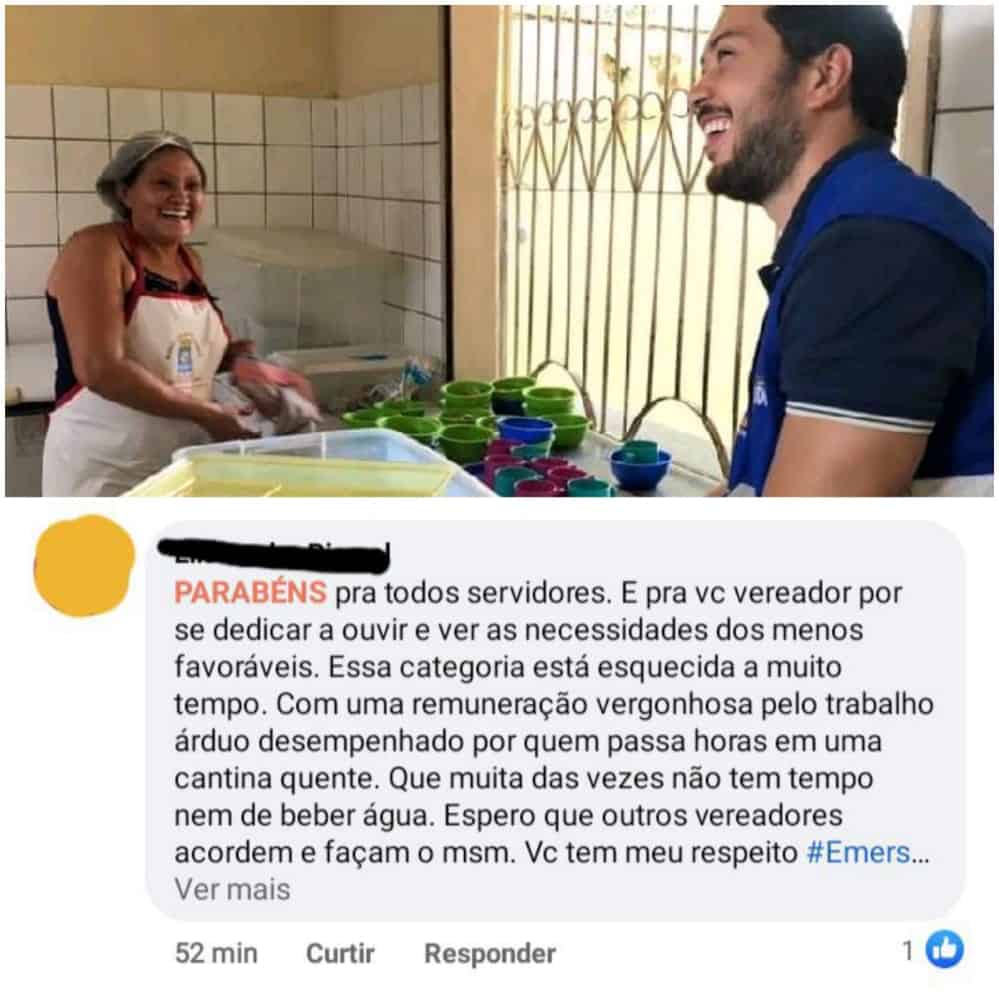Click the comment text bubble body
The image size is (999, 999).
[x=554, y=720]
